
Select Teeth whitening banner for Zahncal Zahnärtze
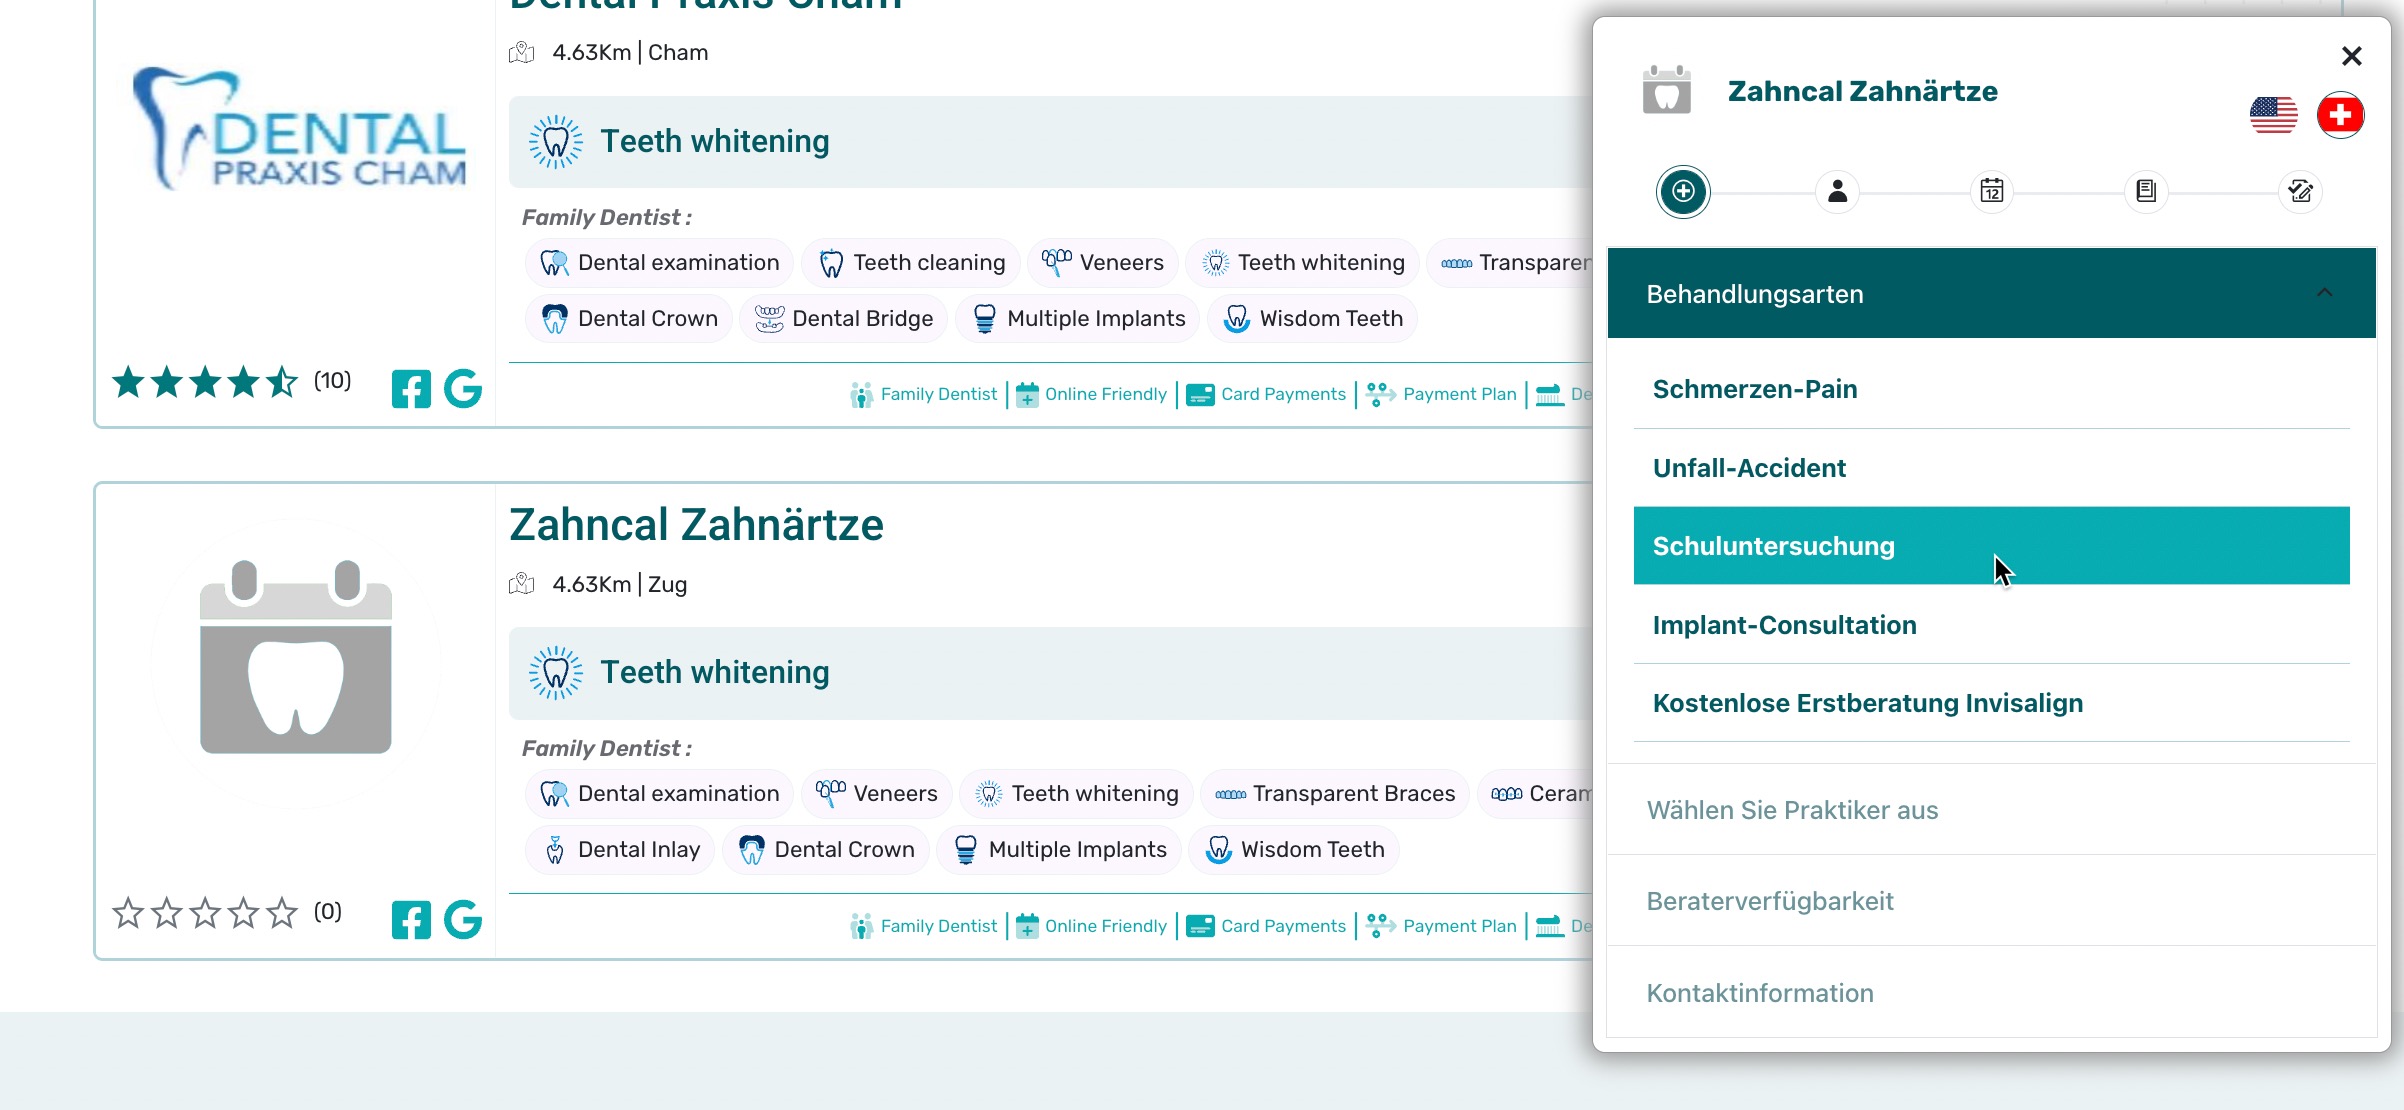click(1050, 673)
